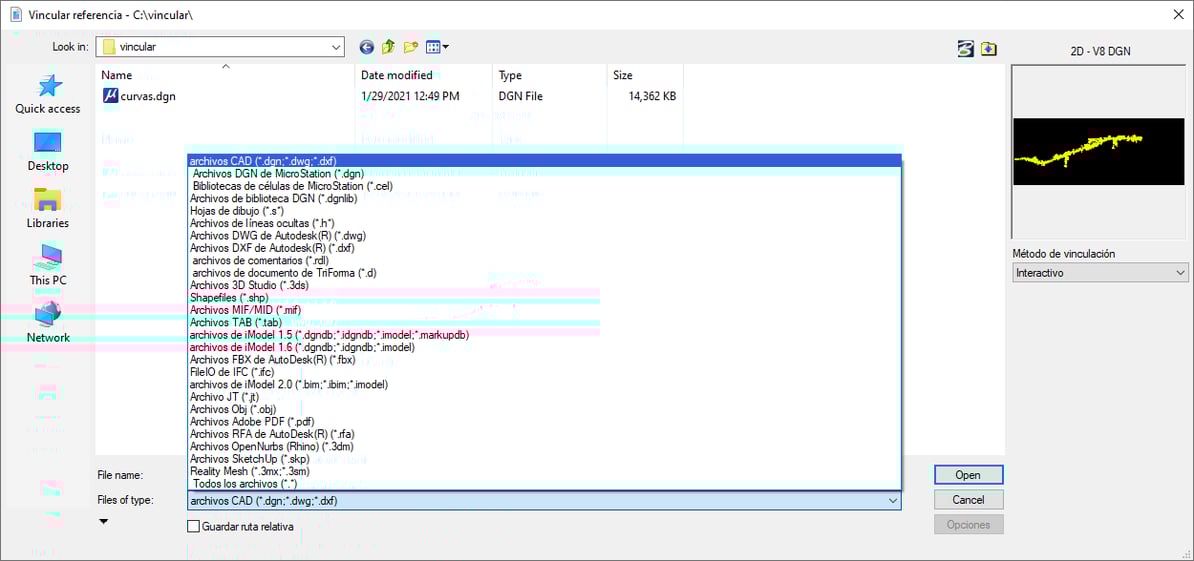Viewport: 1194px width, 561px height.
Task: Select the curvas.dgn file
Action: (148, 97)
